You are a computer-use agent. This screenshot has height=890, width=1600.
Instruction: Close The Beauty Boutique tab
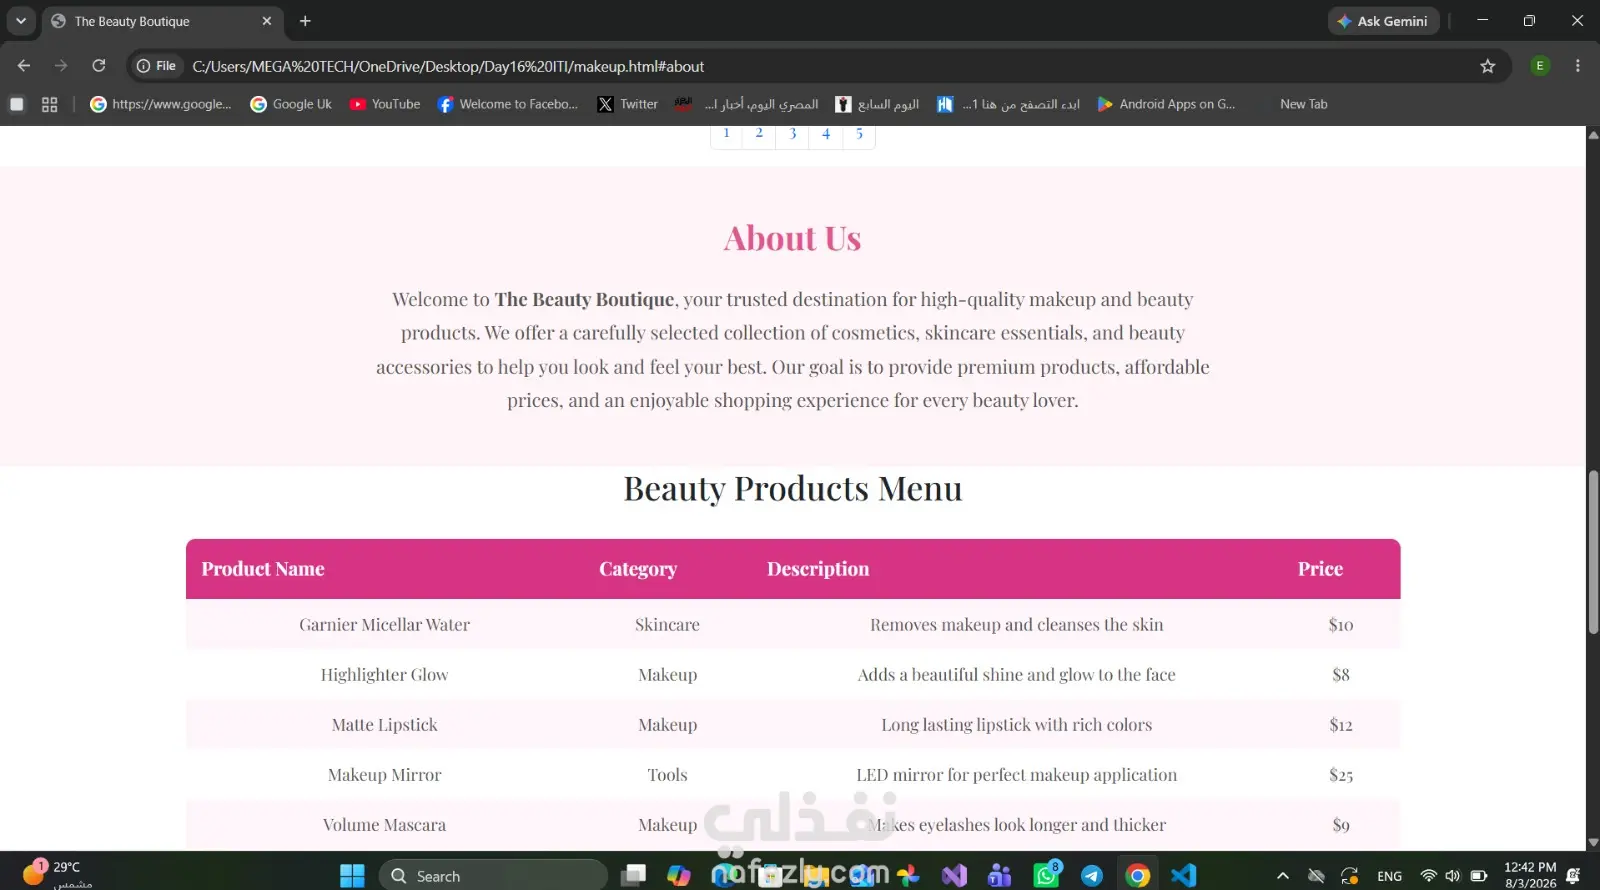267,21
